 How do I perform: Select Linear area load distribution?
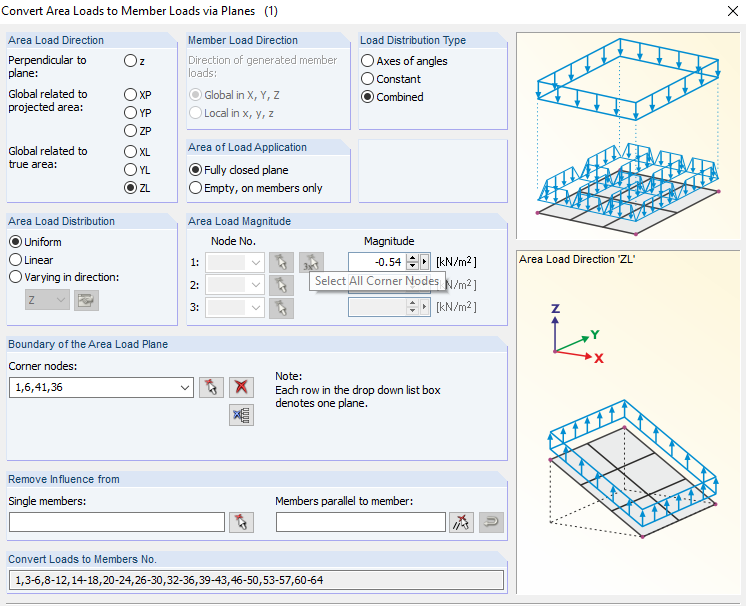(16, 260)
